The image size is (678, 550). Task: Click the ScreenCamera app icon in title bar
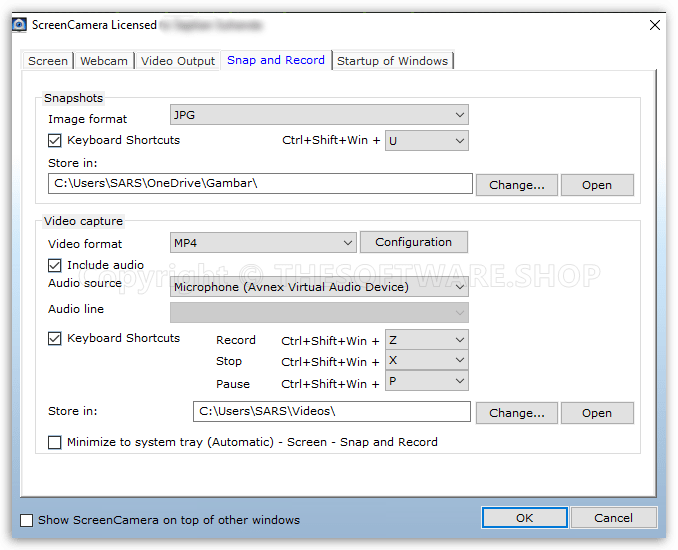[19, 25]
